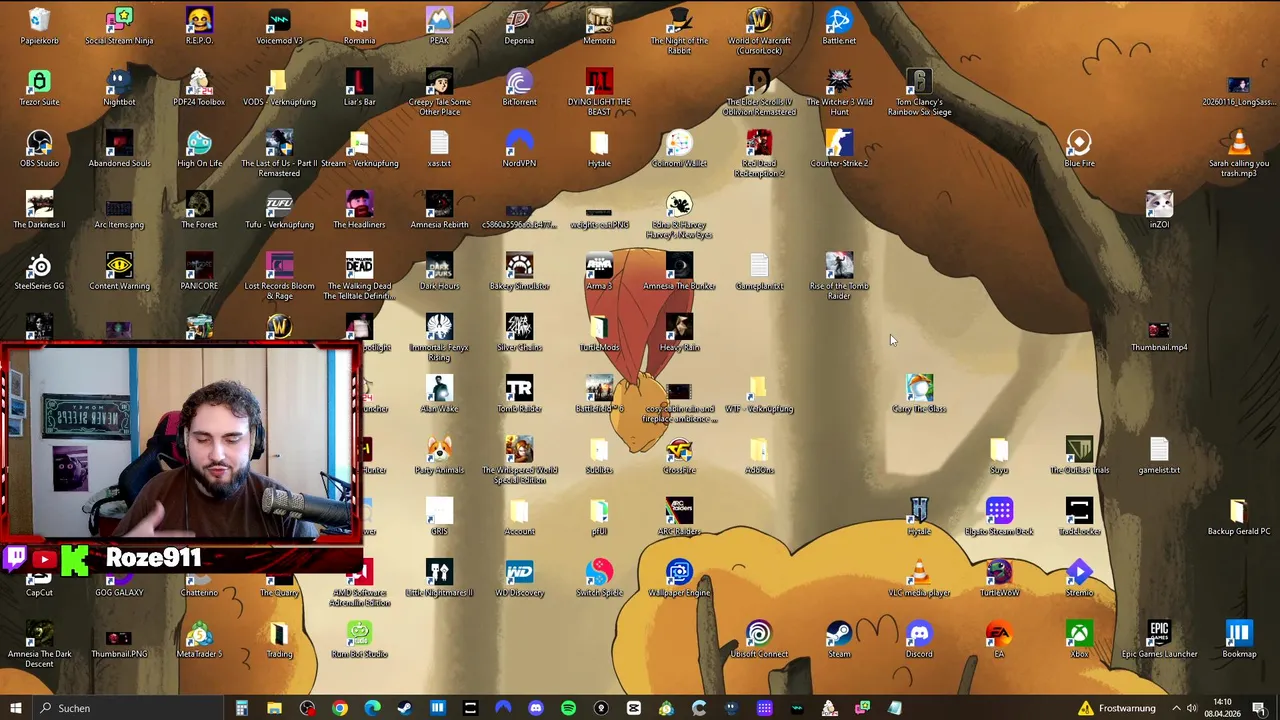Screen dimensions: 1280x720
Task: Open Discord desktop shortcut
Action: pyautogui.click(x=919, y=639)
